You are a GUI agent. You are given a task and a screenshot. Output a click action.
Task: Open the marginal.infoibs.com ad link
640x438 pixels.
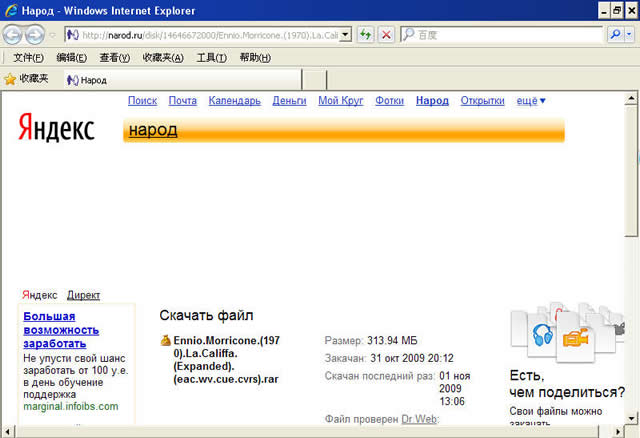coord(71,407)
